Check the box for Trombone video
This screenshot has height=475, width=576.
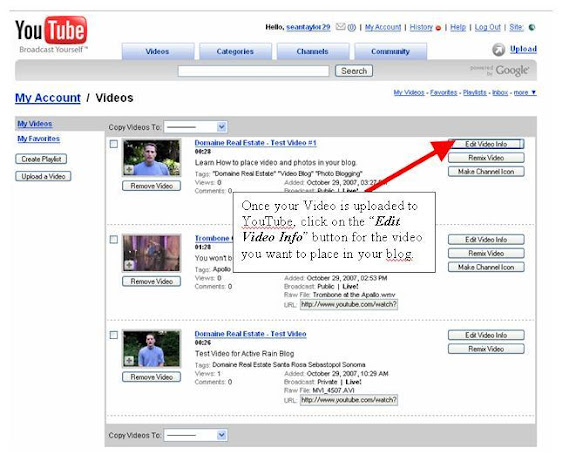pyautogui.click(x=114, y=239)
